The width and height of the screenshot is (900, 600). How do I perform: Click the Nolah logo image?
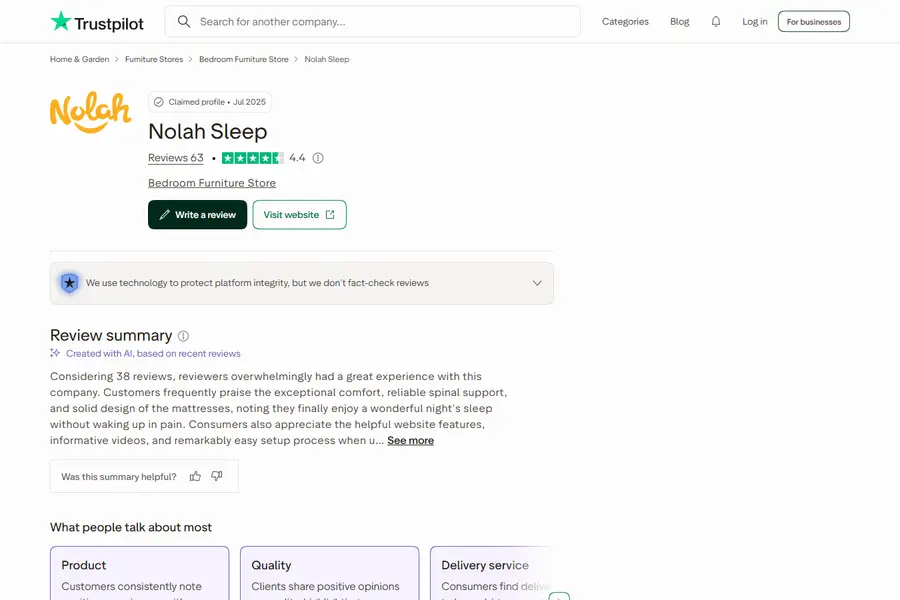coord(91,112)
